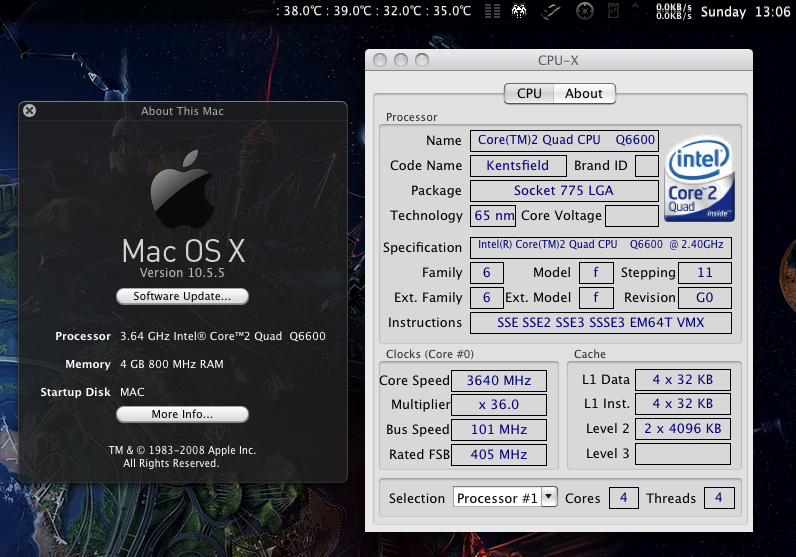Viewport: 796px width, 557px height.
Task: Click the castle tower menu bar icon
Action: click(x=614, y=11)
